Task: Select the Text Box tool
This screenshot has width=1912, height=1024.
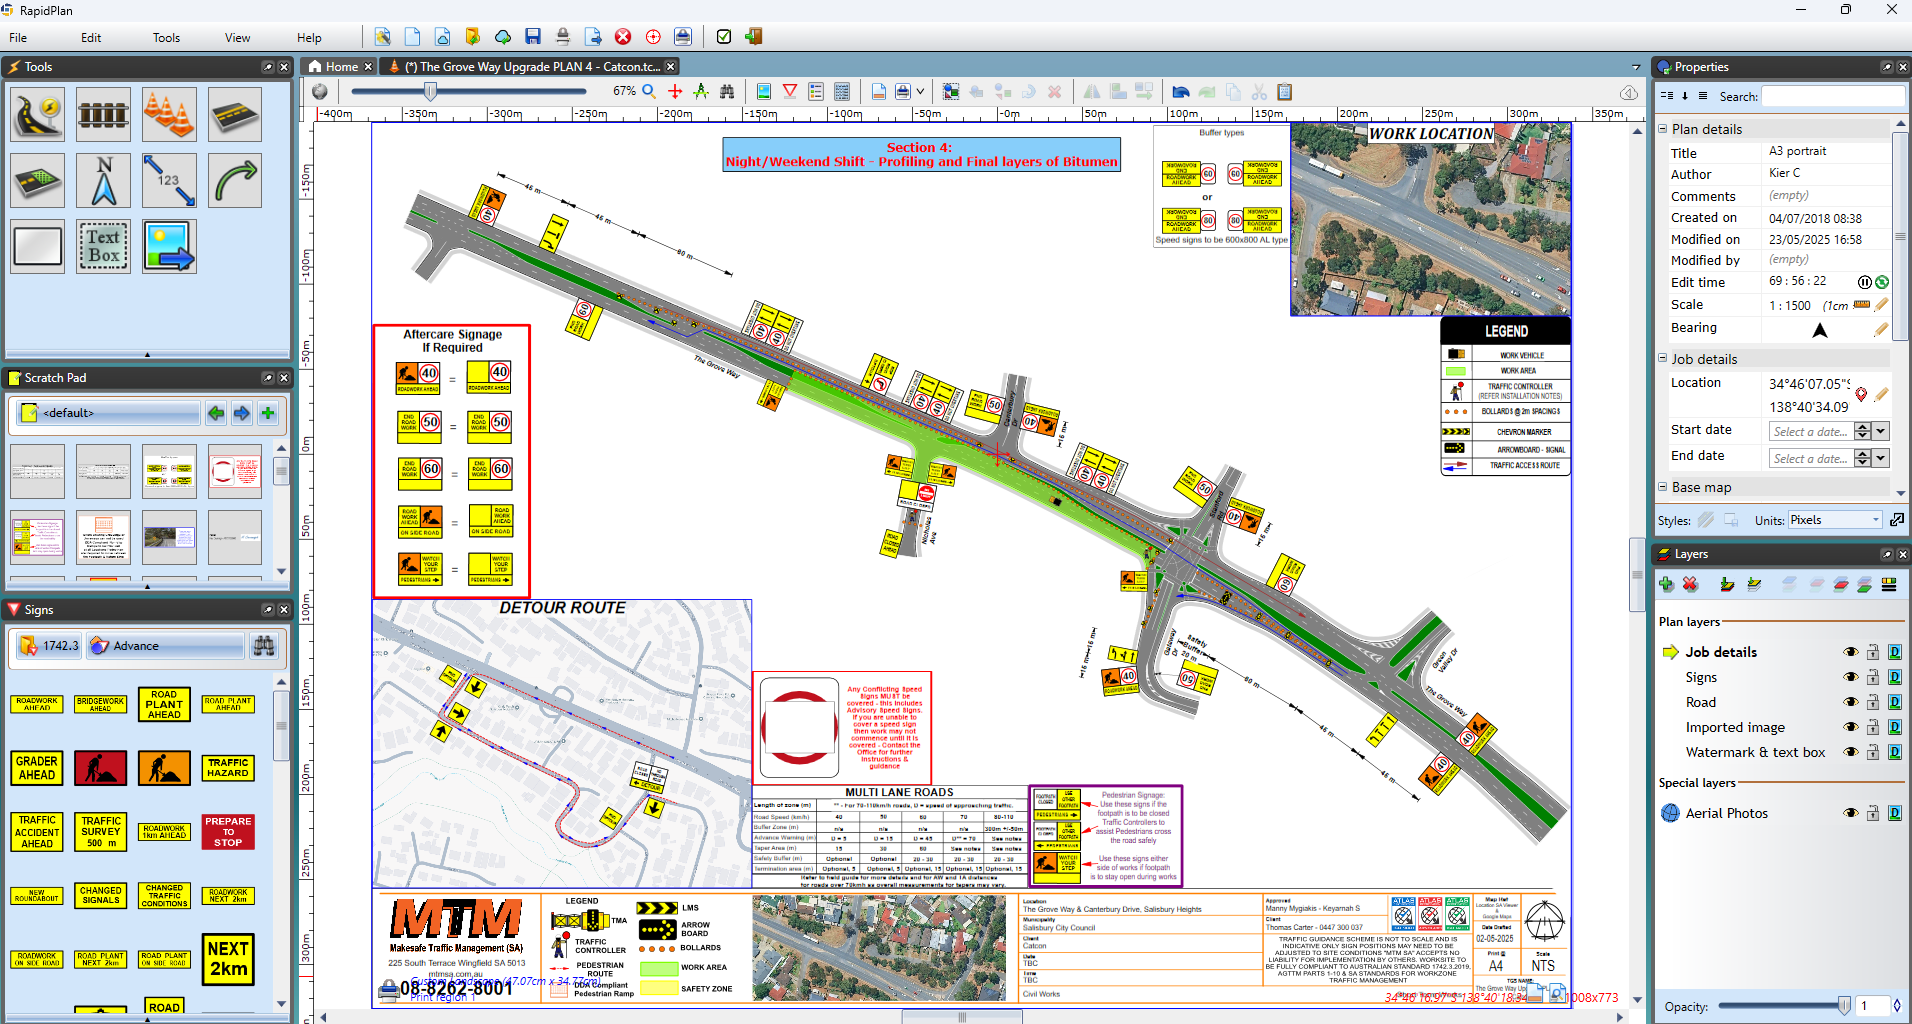Action: click(103, 247)
